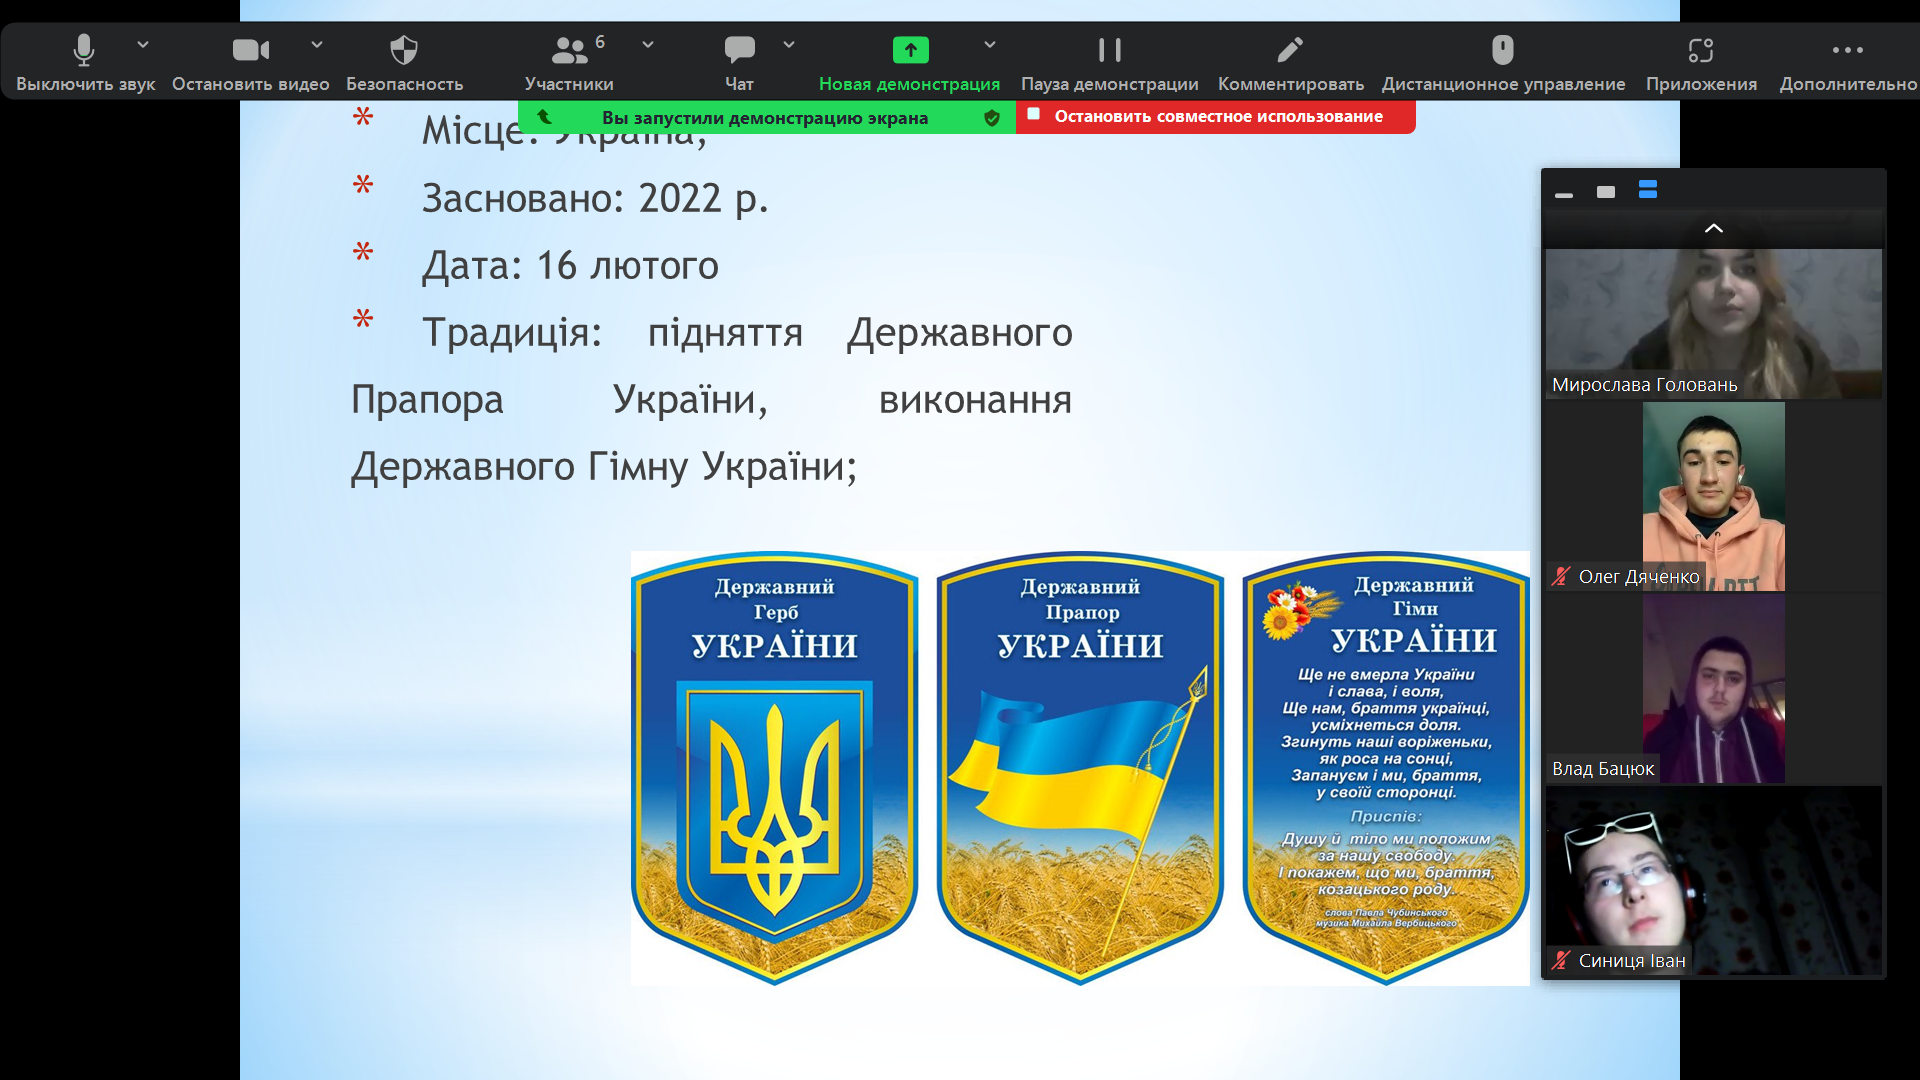1920x1080 pixels.
Task: Stop camera via Остановить видео icon
Action: click(250, 50)
